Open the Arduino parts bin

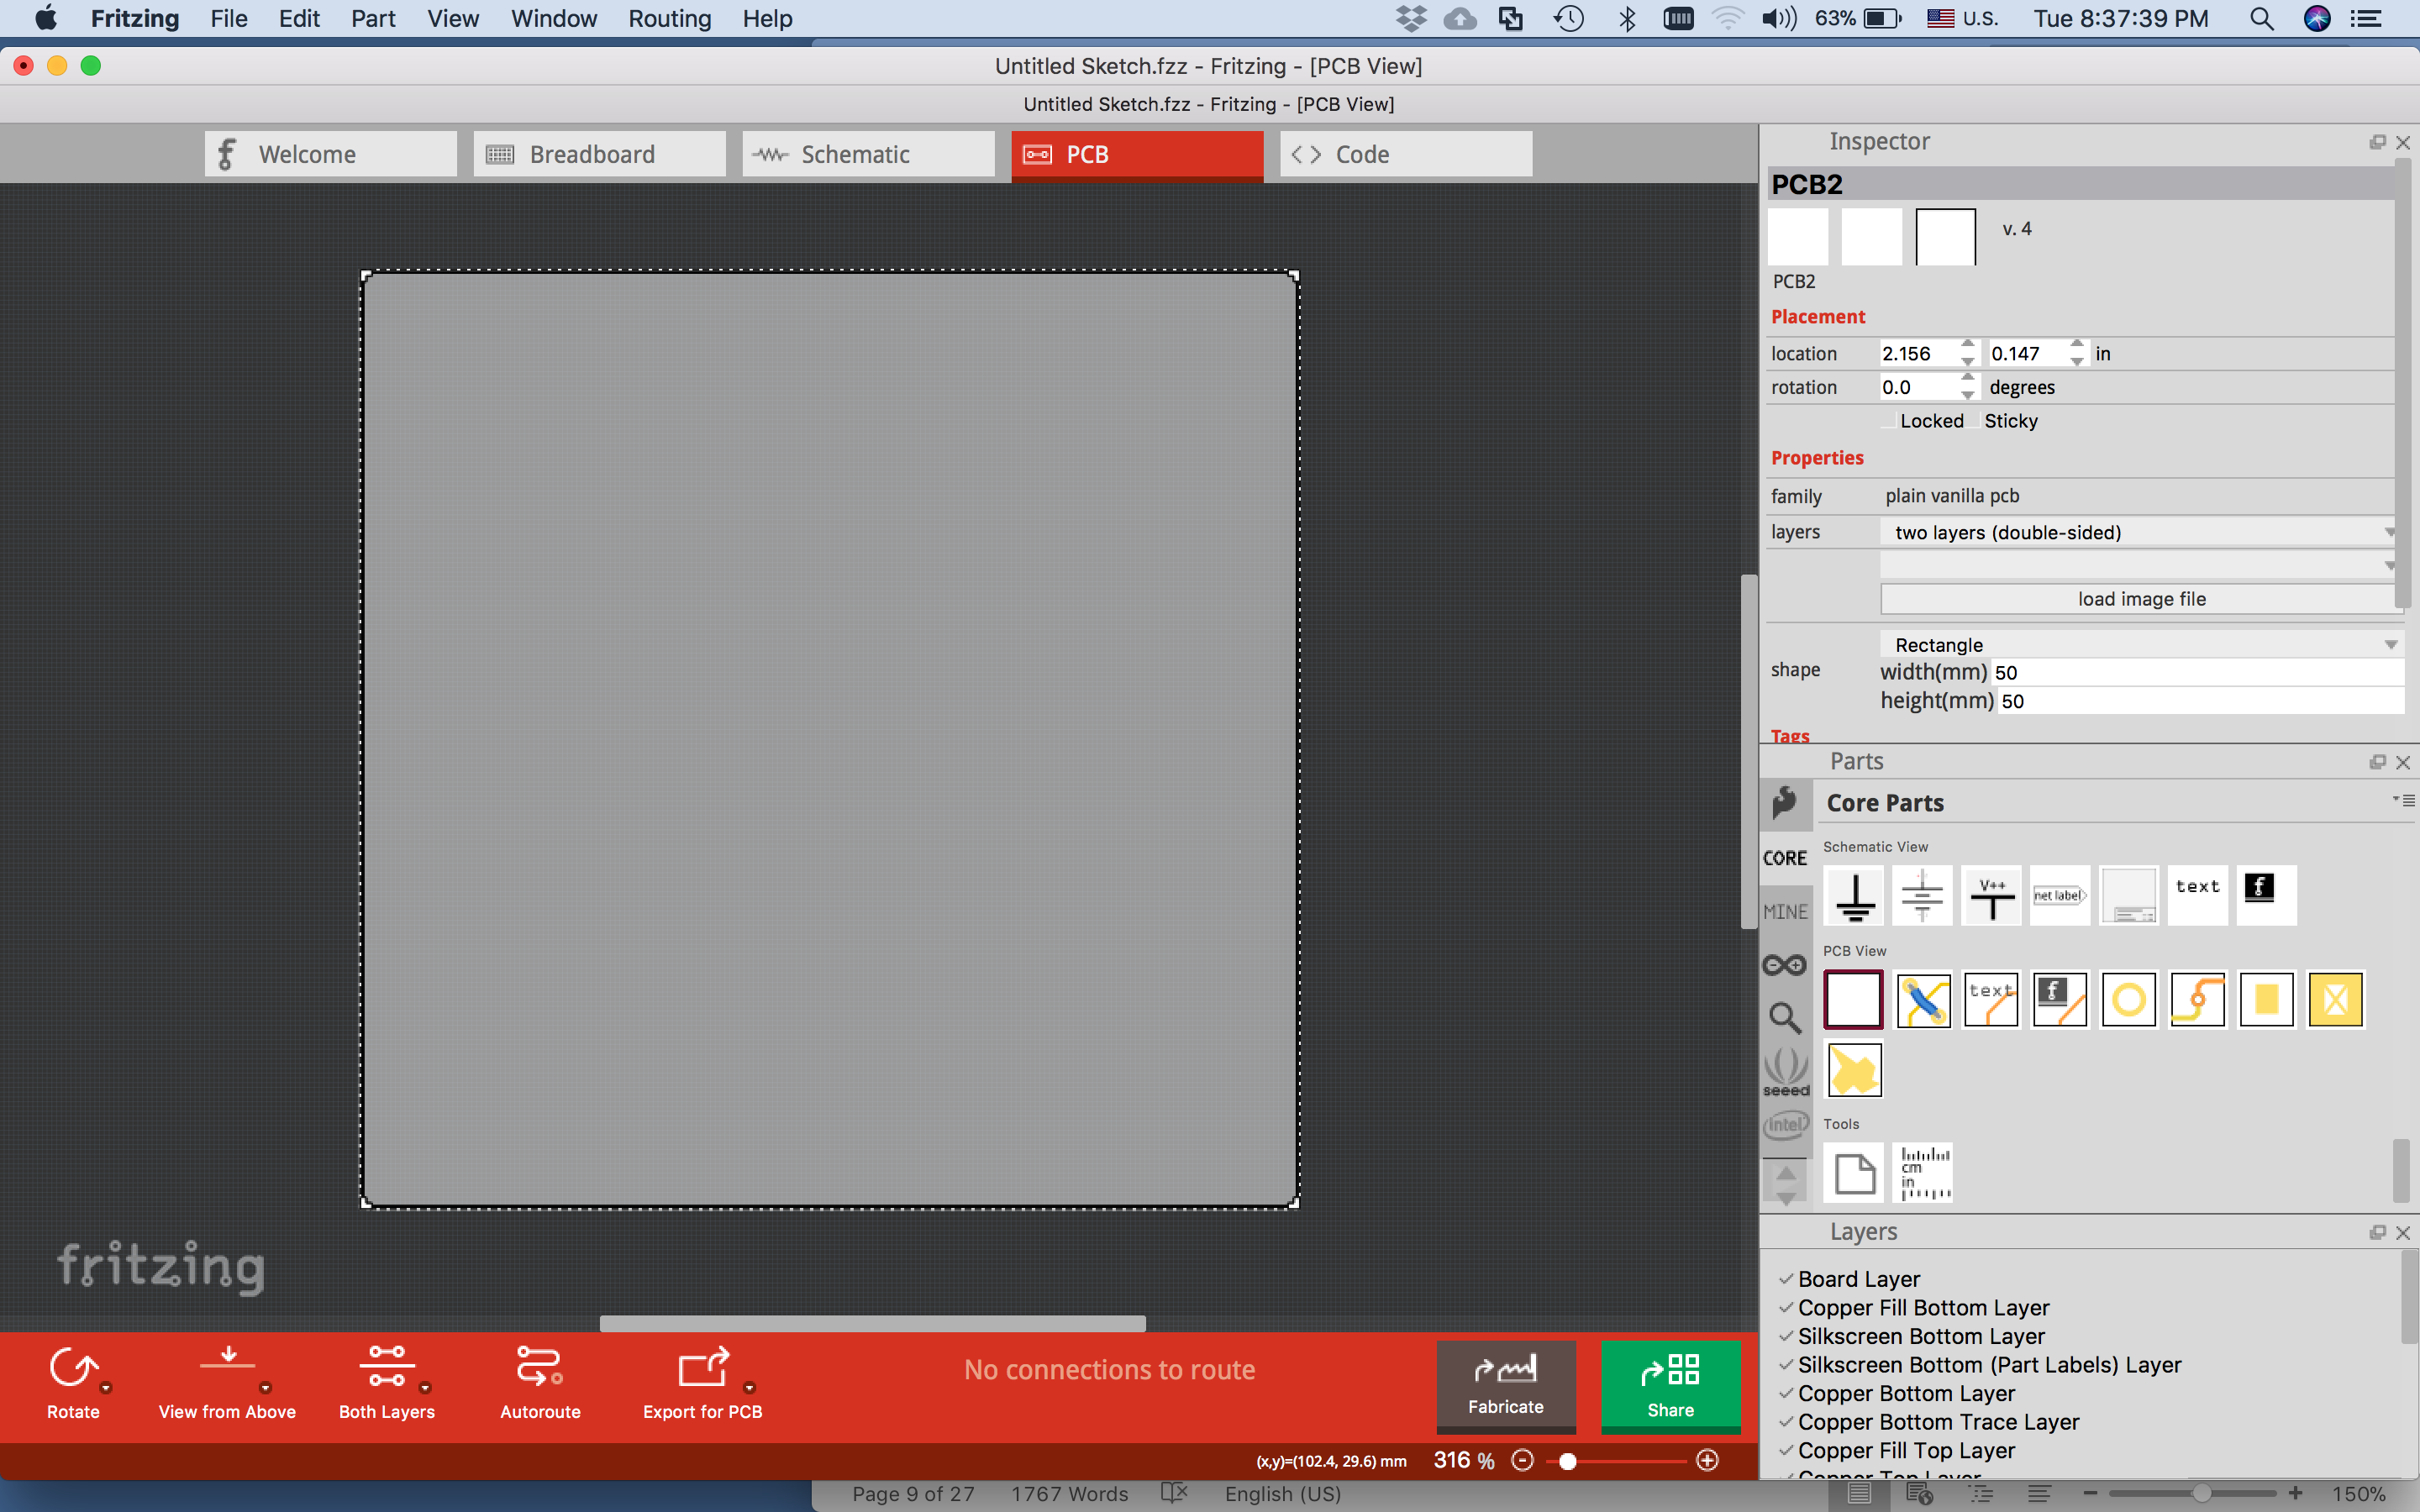pos(1785,965)
